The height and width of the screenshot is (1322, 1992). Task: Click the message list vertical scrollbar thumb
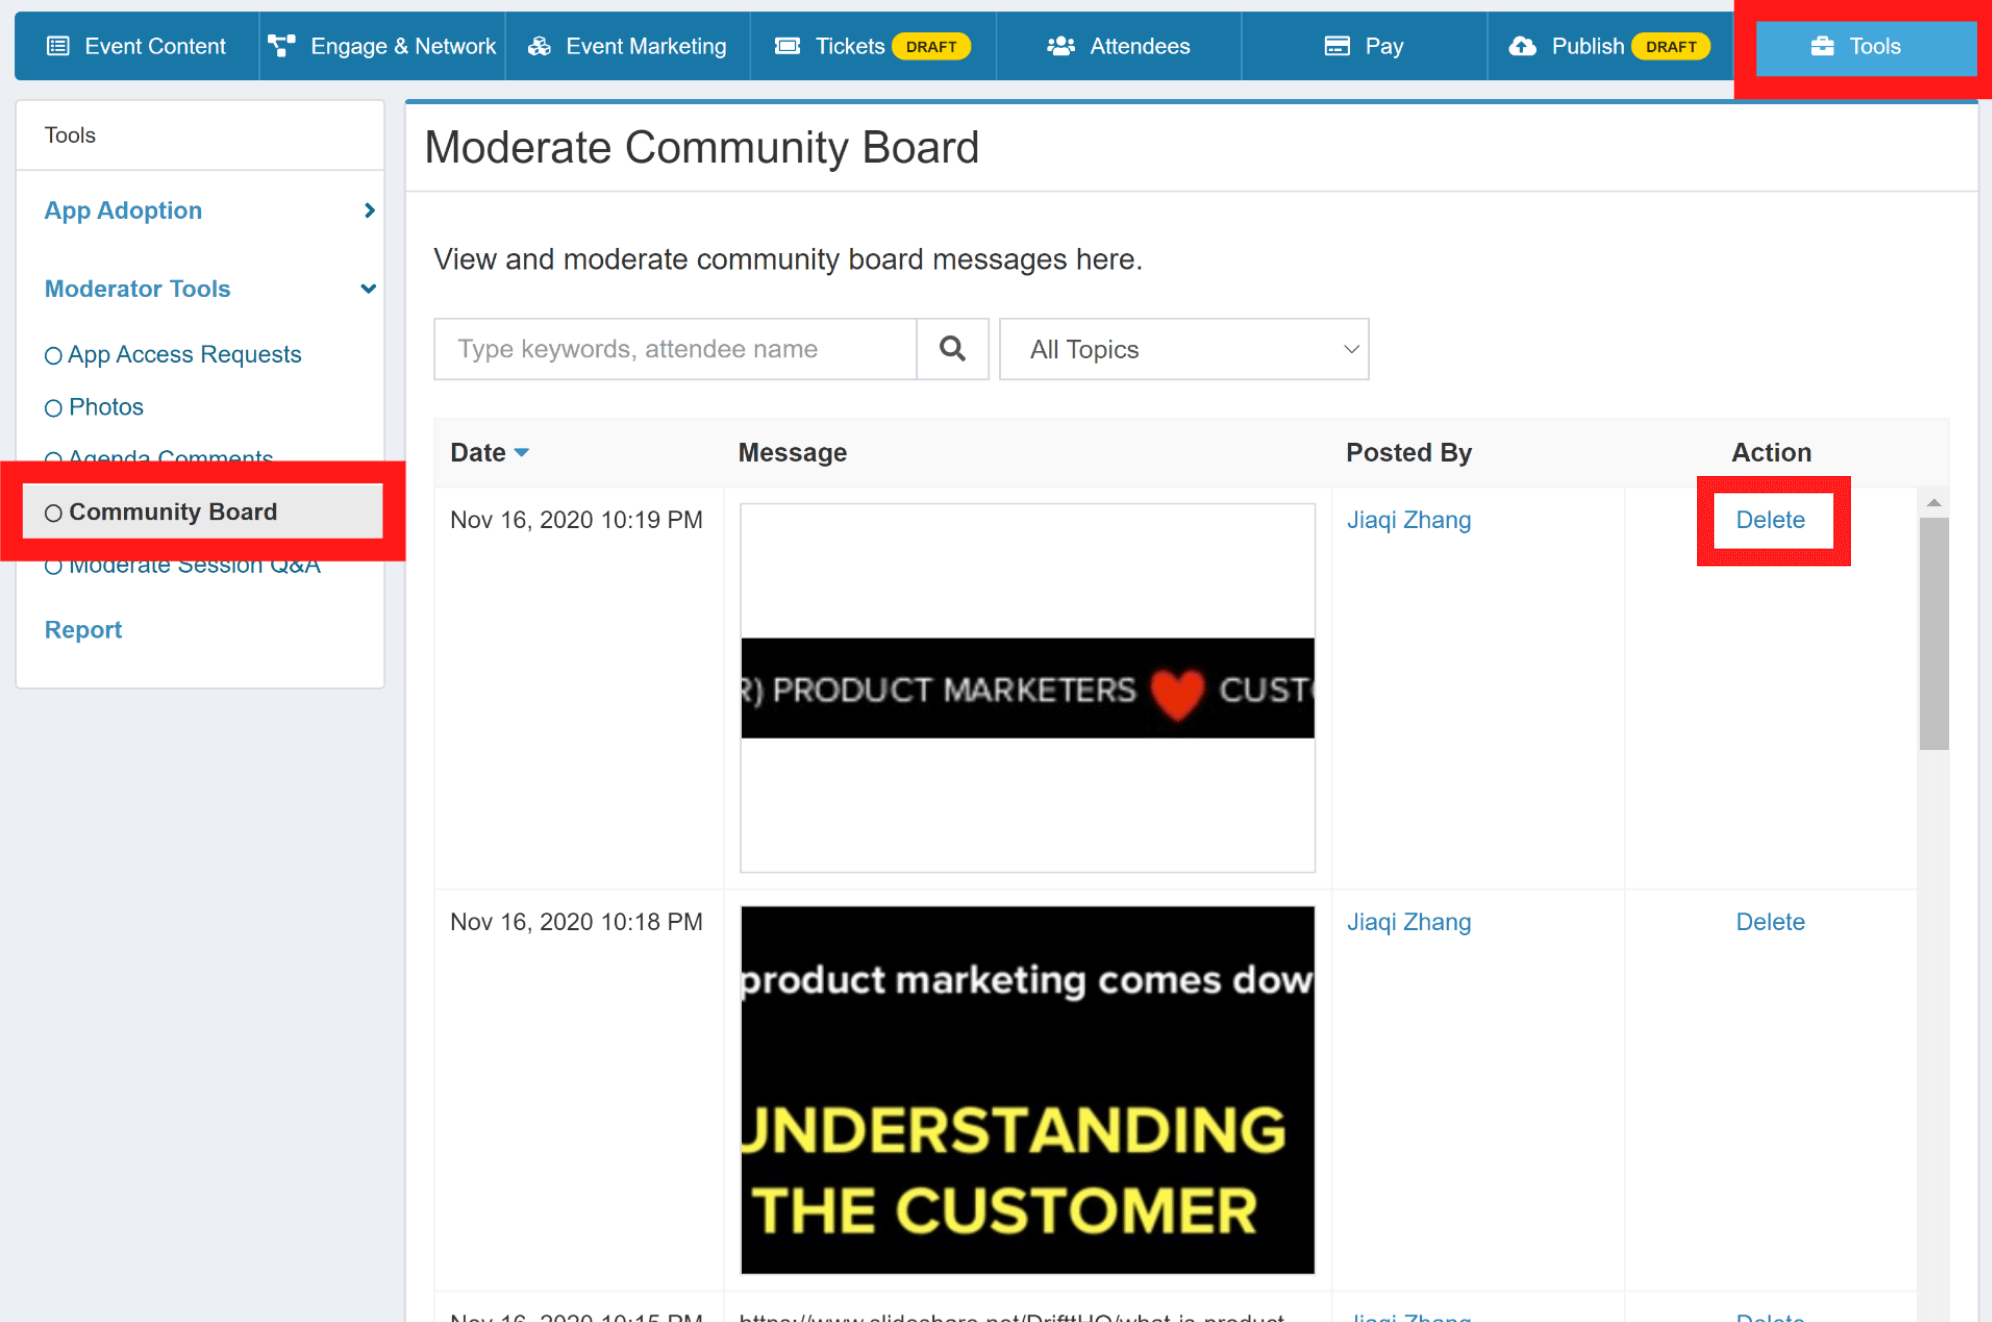[1933, 632]
